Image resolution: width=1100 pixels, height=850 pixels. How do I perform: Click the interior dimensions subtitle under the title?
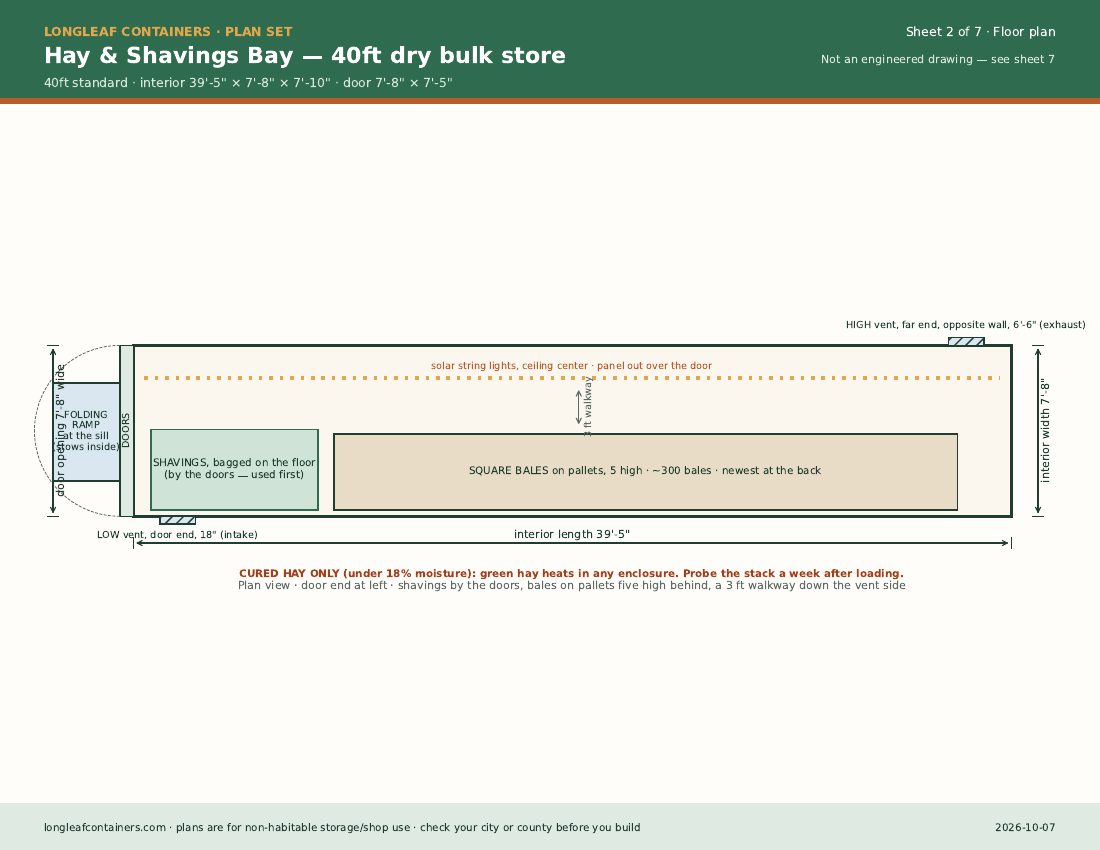tap(248, 83)
